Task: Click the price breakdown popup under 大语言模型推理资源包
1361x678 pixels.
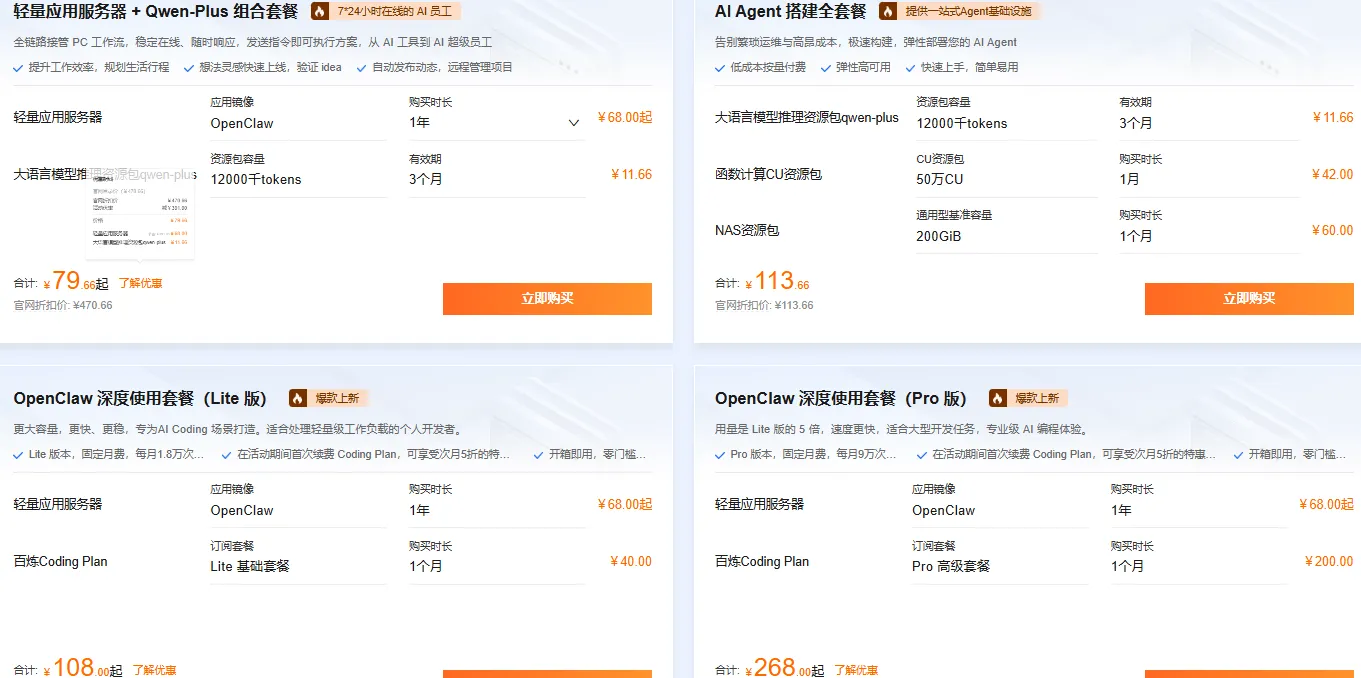Action: tap(140, 215)
